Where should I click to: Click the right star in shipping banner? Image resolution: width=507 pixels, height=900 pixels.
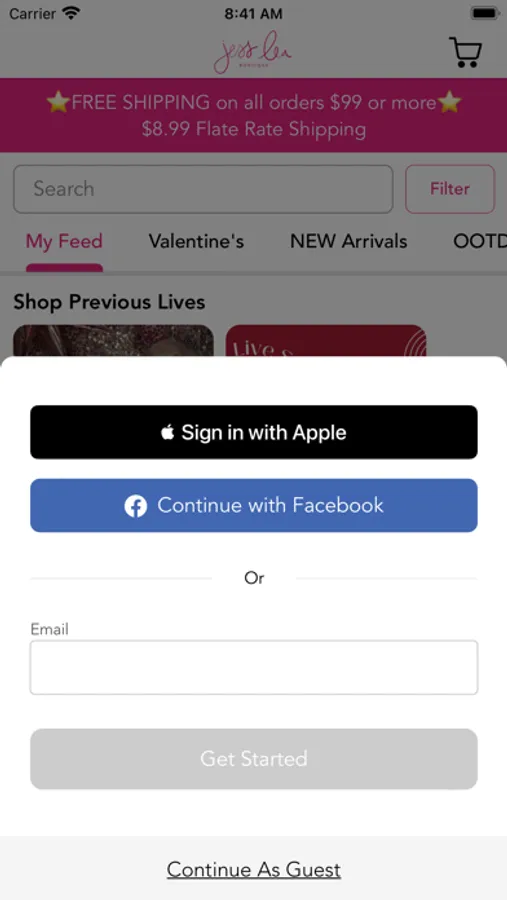(x=450, y=103)
